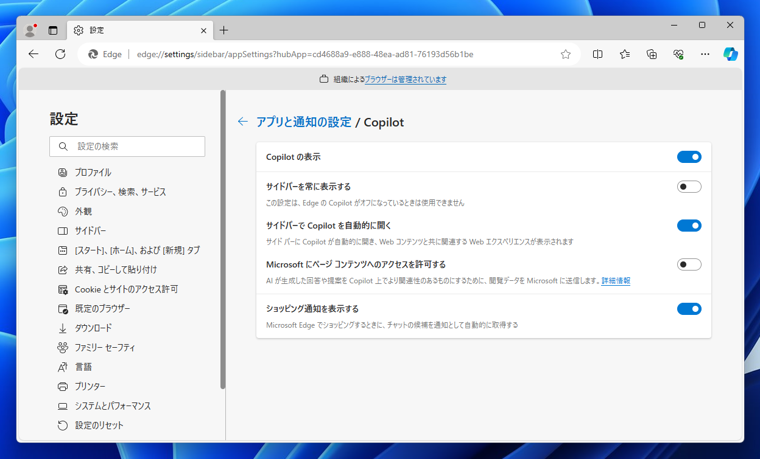Click the search magnifier icon in 設定の検索

63,146
